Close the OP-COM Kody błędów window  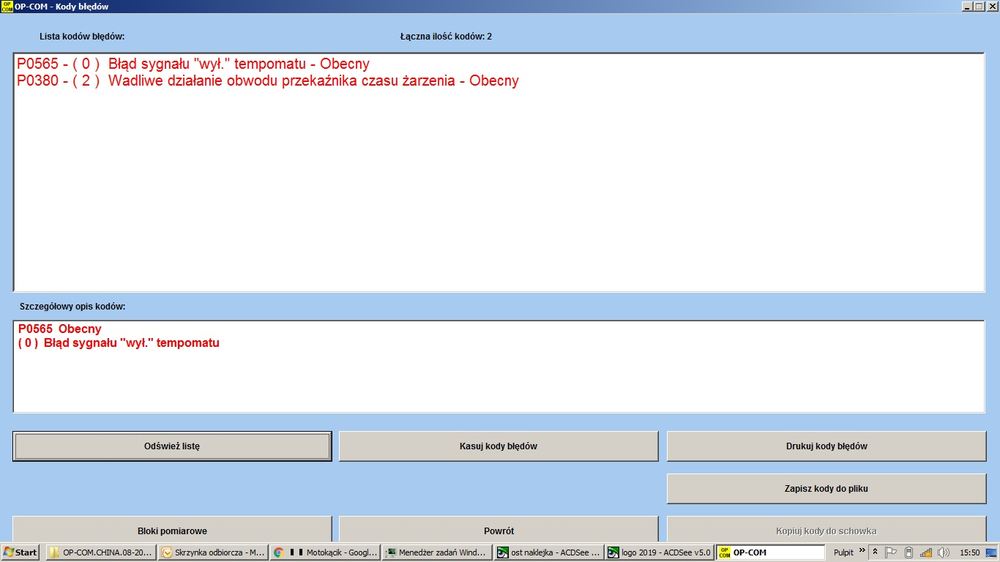(992, 6)
